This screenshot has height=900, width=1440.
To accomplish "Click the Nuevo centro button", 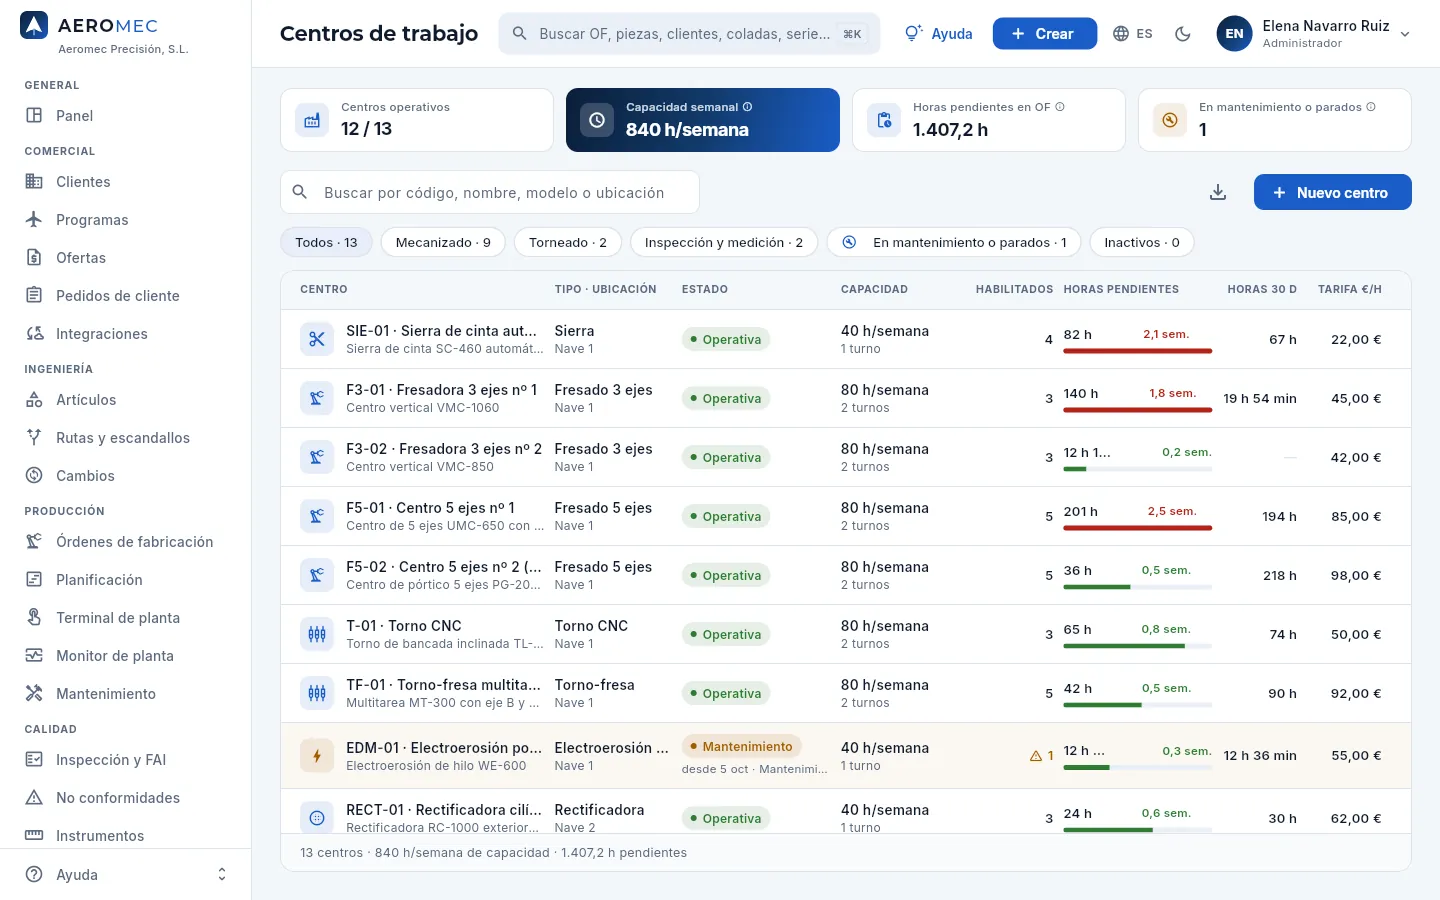I will 1333,192.
